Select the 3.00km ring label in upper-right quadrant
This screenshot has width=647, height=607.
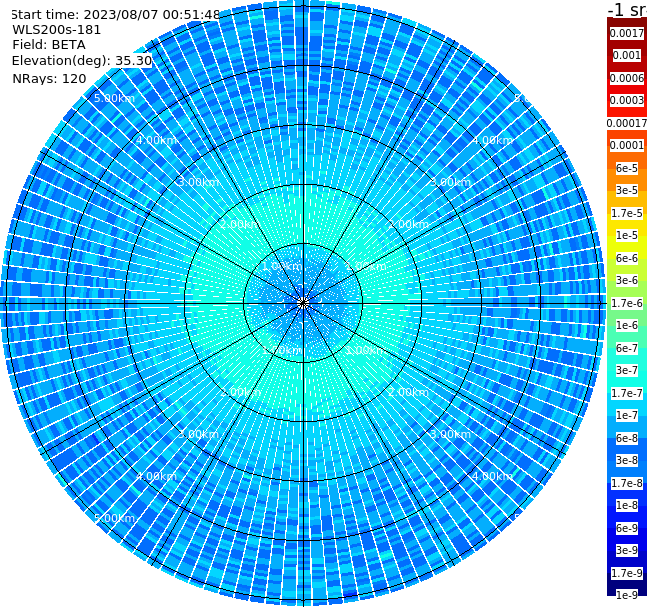pos(451,182)
